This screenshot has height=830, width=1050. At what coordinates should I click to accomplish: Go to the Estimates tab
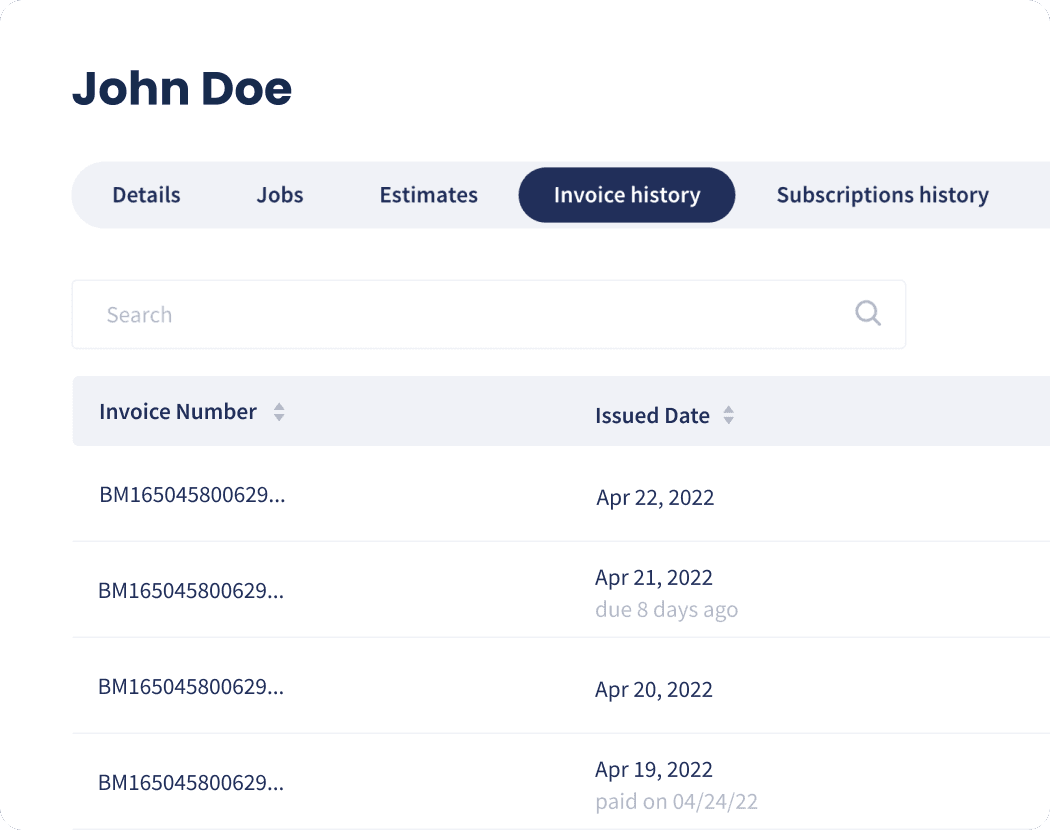(429, 195)
